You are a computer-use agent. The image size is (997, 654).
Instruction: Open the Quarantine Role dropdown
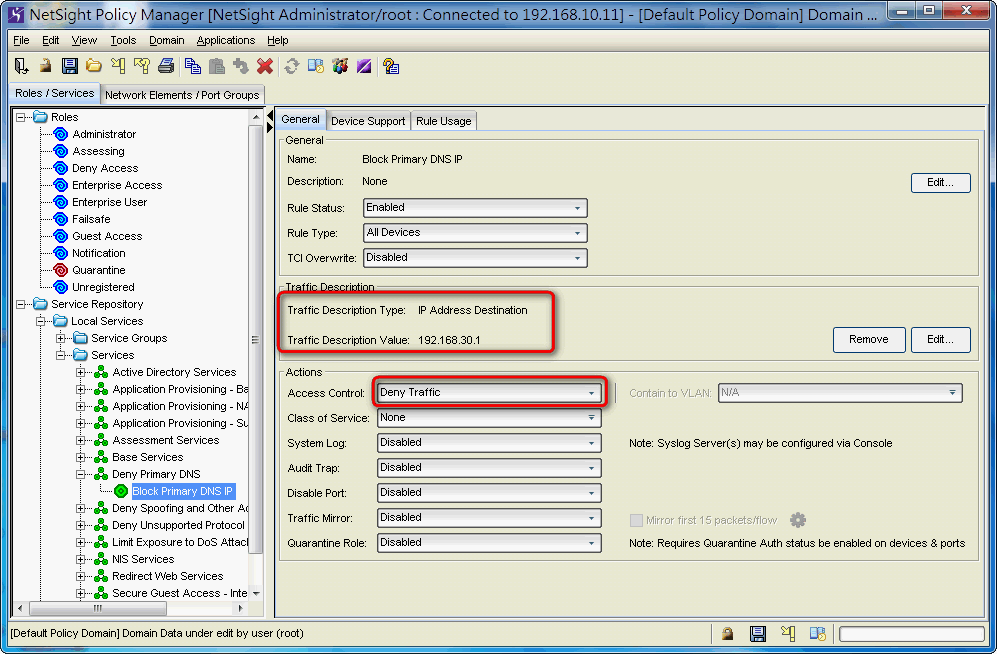click(x=489, y=542)
